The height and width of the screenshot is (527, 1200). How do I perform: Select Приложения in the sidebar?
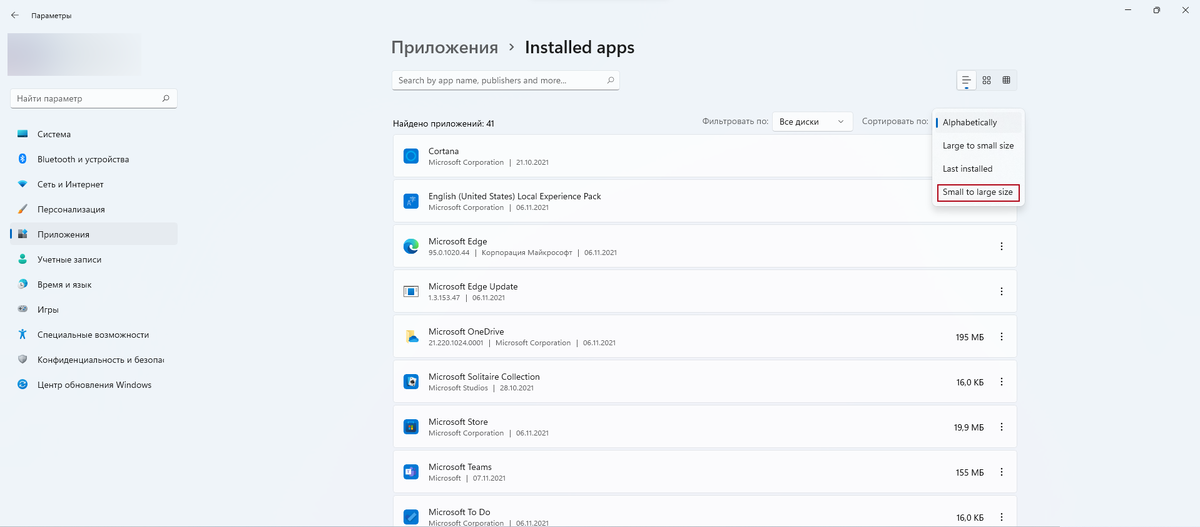click(93, 234)
